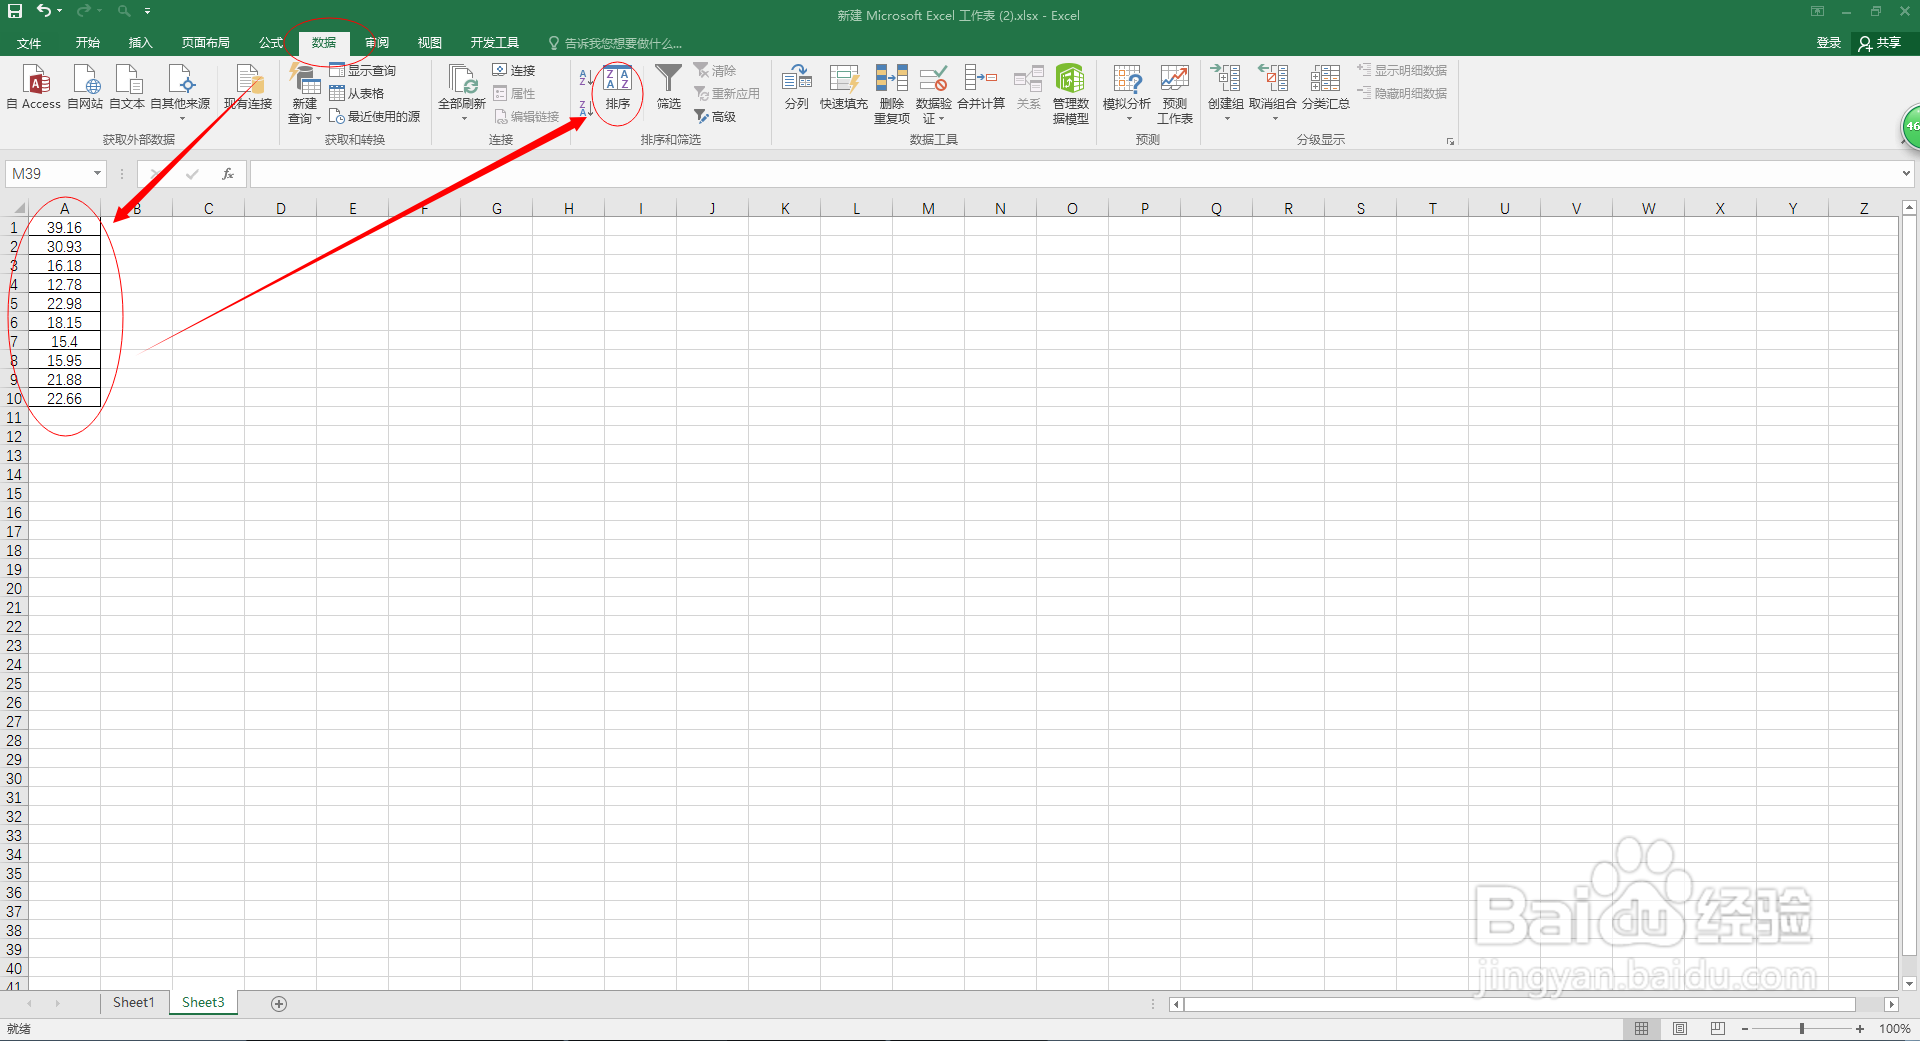Expand the formula bar

coord(1906,174)
